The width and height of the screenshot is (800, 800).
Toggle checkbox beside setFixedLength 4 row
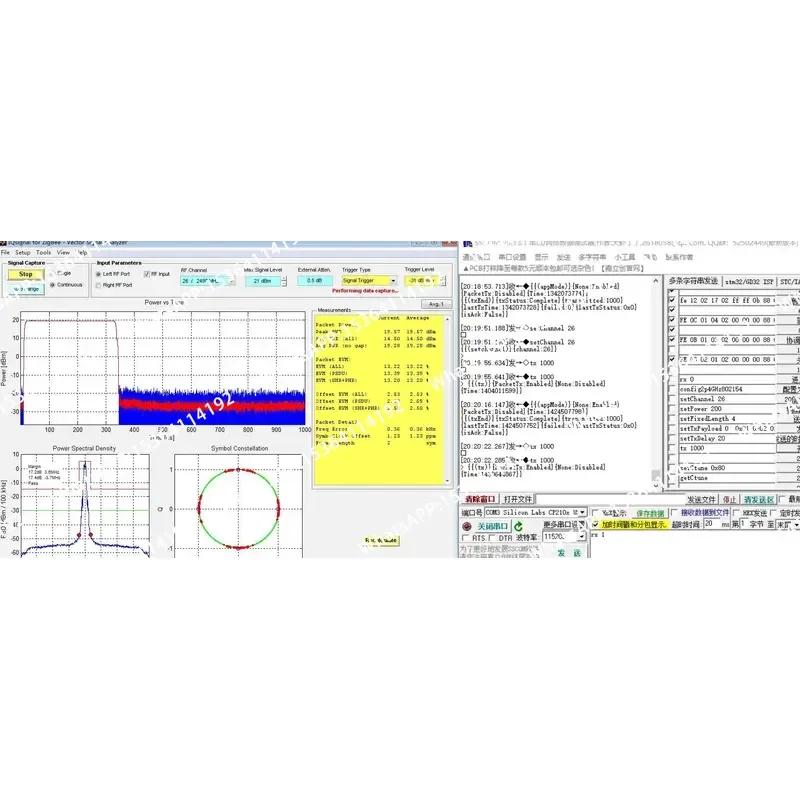[672, 419]
